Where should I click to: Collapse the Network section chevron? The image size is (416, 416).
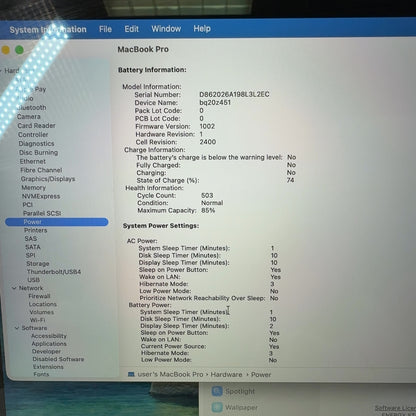(x=14, y=288)
